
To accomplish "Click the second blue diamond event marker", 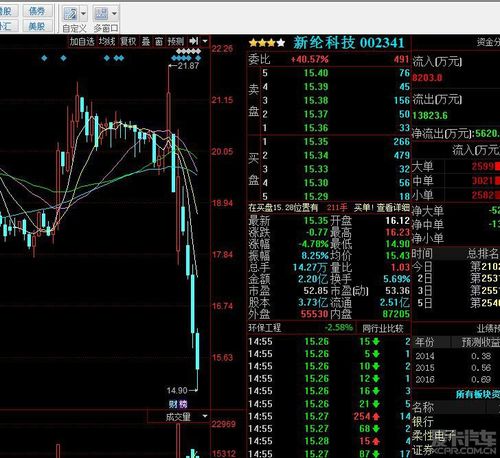I will [x=63, y=58].
